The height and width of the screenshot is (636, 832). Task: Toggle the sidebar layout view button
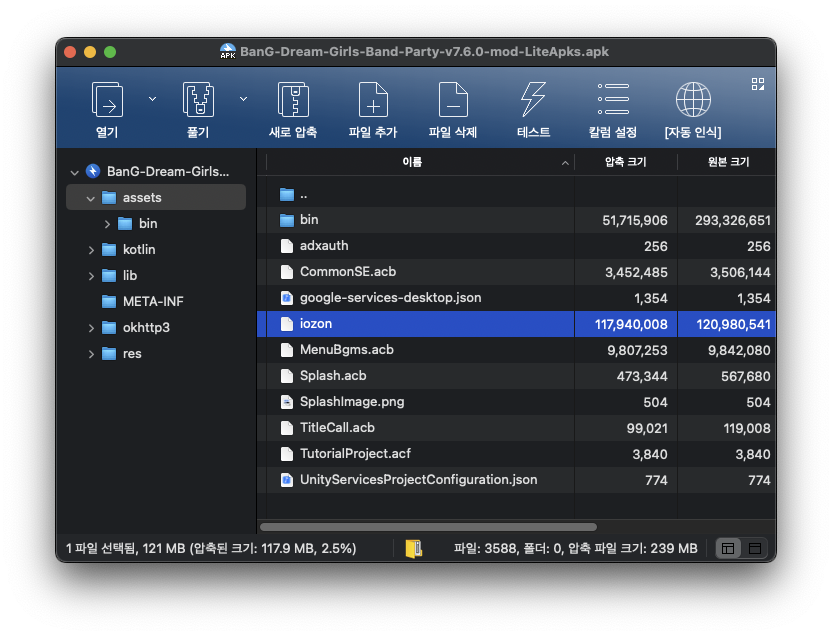tap(728, 548)
